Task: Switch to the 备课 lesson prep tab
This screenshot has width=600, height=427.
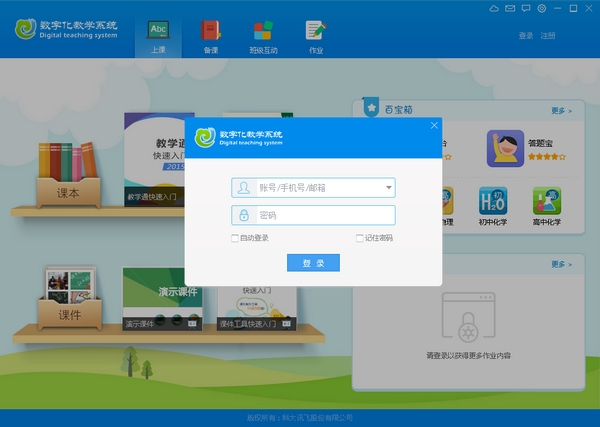Action: click(211, 30)
